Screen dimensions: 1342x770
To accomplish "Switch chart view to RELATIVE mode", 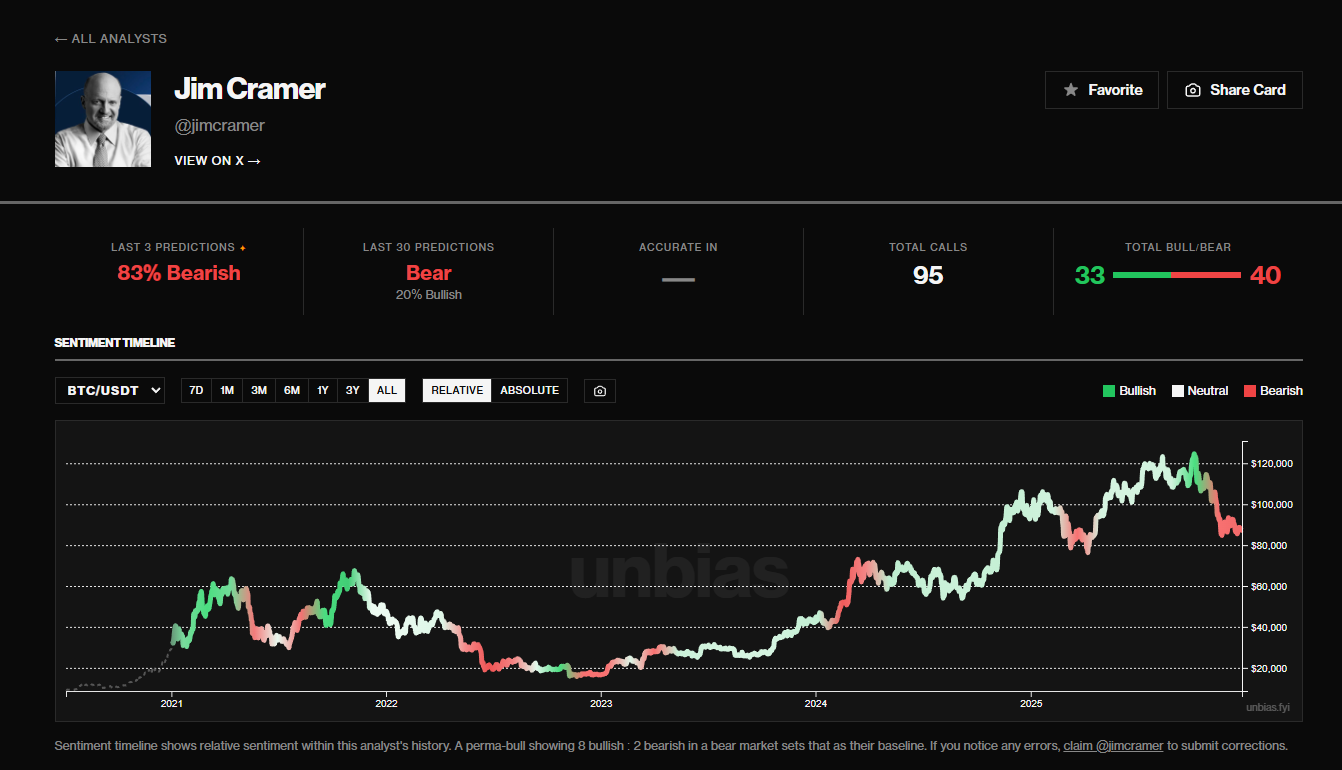I will click(456, 390).
